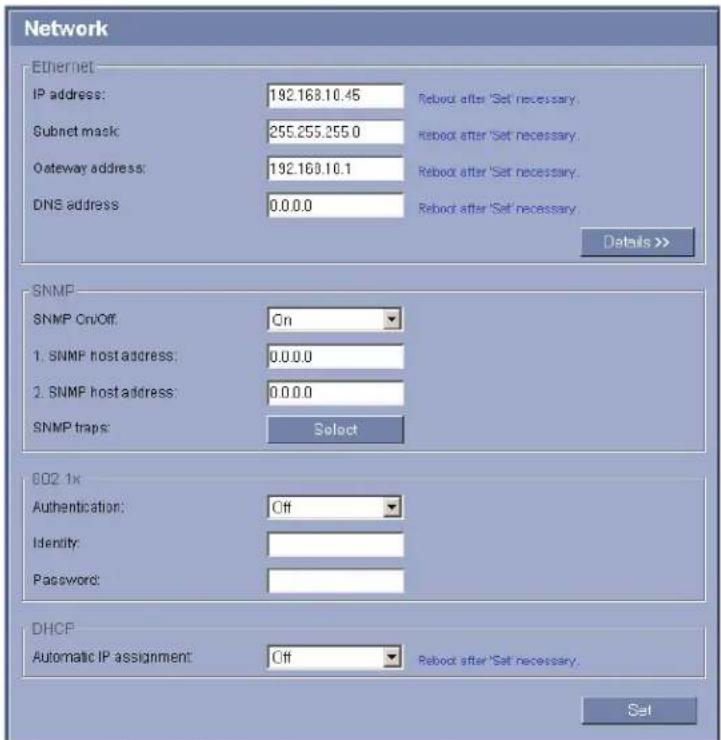Click the '2. SNMP host address:' label

(105, 392)
